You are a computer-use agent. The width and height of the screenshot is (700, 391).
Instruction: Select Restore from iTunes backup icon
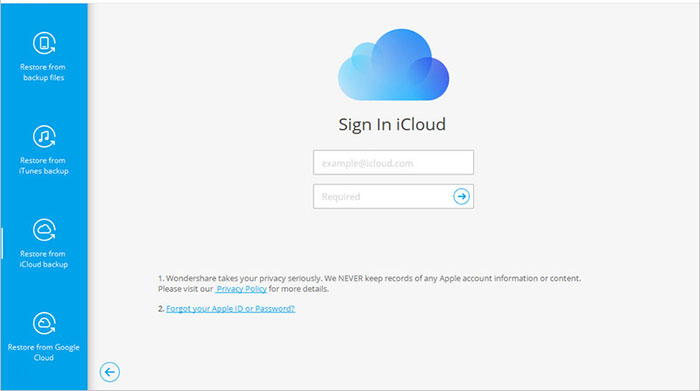(x=44, y=137)
